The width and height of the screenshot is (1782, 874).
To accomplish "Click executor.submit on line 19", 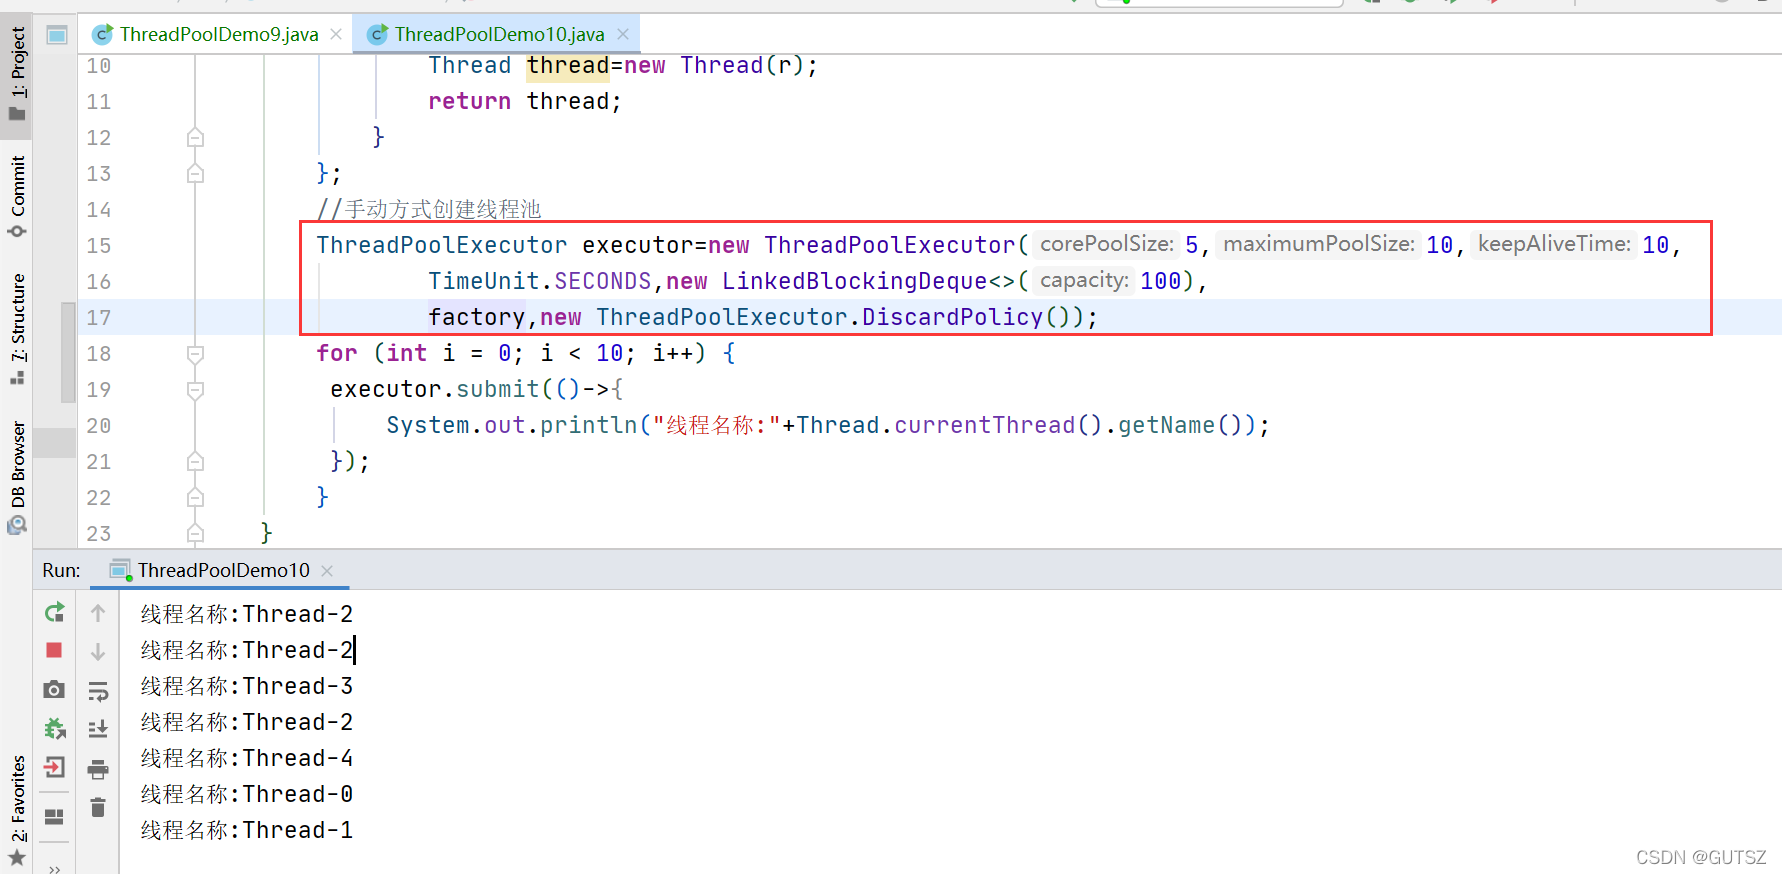I will [x=434, y=389].
